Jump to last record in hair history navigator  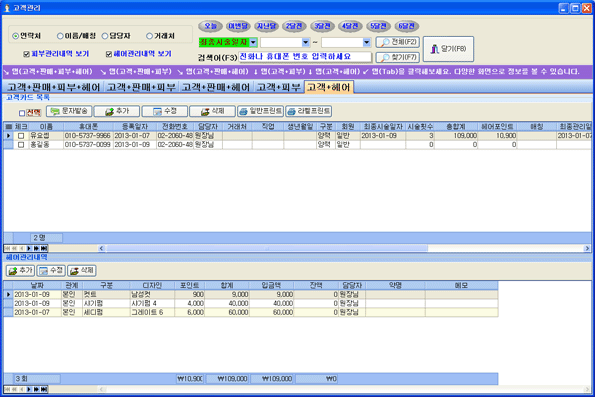44,389
